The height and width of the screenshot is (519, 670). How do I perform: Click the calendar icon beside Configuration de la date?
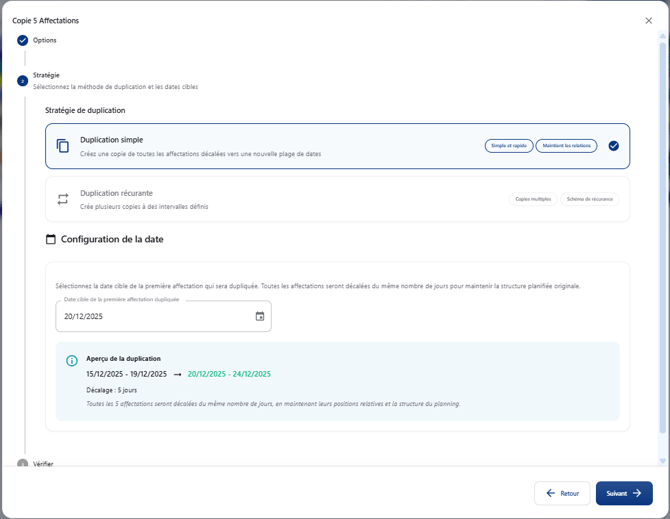[51, 240]
